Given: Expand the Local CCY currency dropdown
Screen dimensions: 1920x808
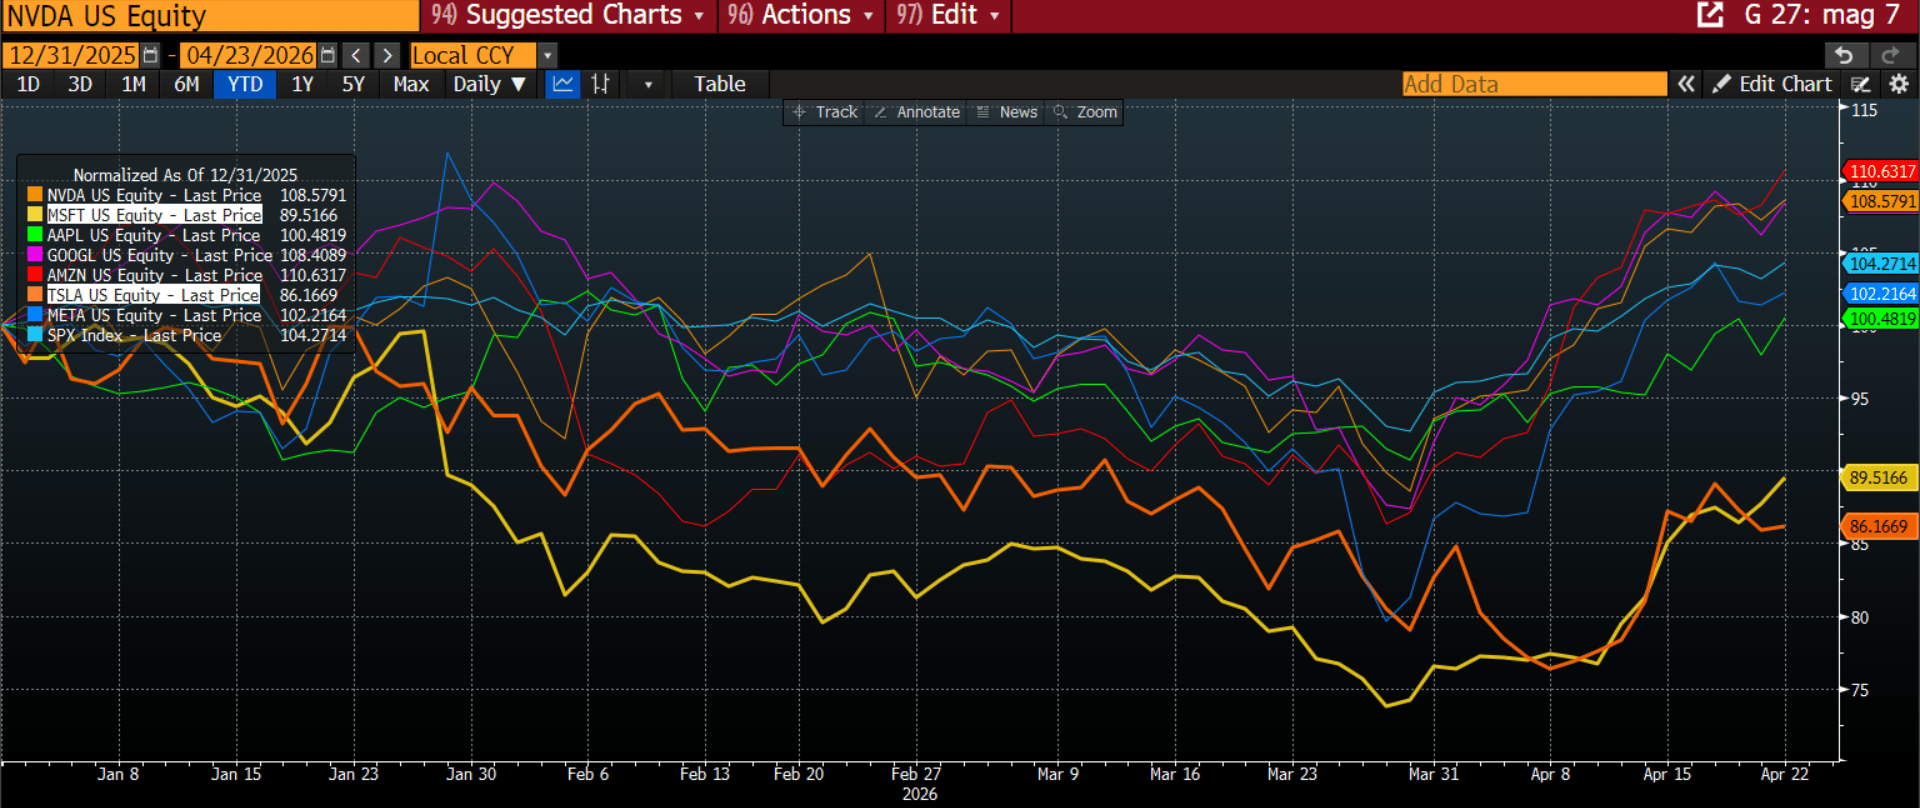Looking at the screenshot, I should click(x=548, y=55).
